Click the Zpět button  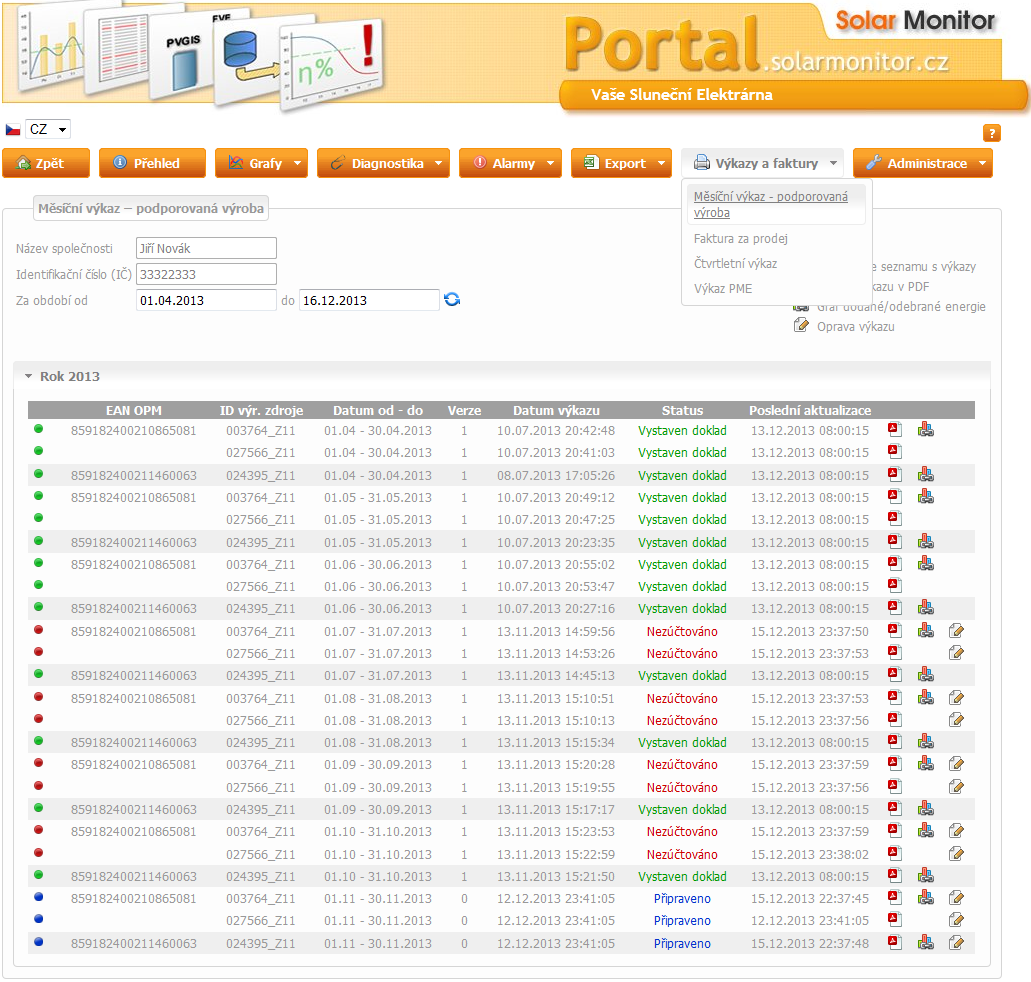point(46,164)
